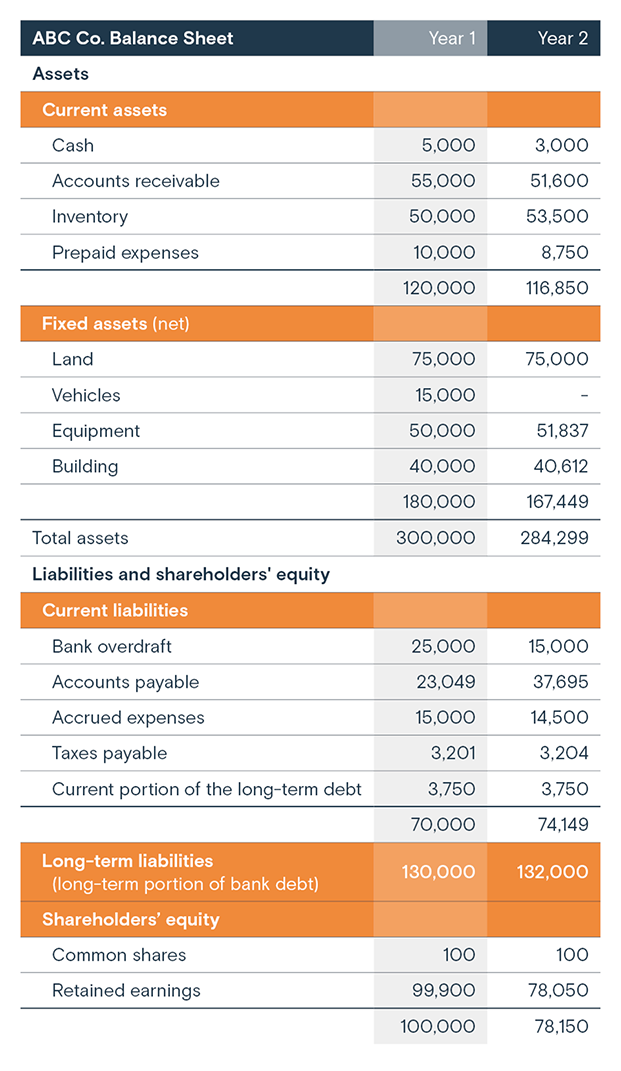Screen dimensions: 621x1071
Task: Select the ABC Co. Balance Sheet title
Action: coord(133,38)
